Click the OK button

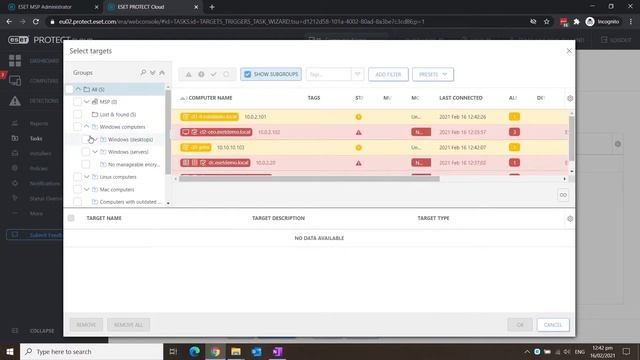520,325
